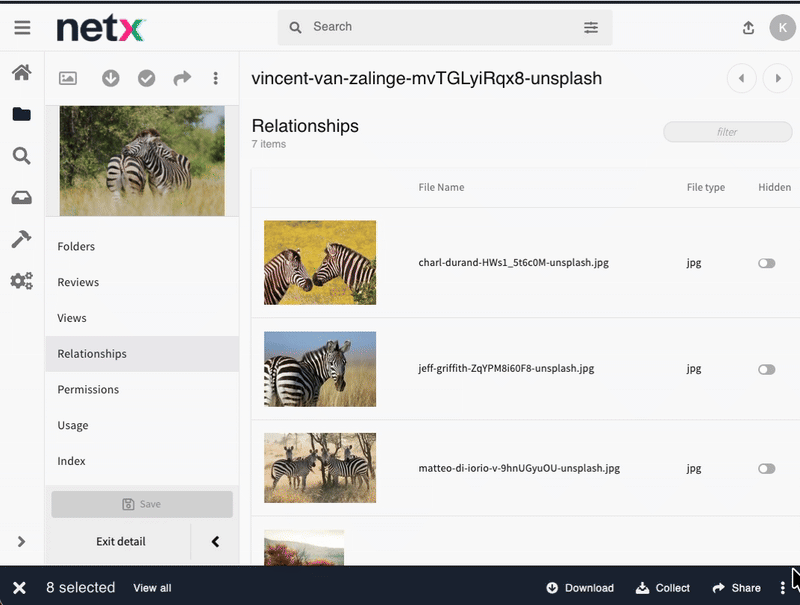The image size is (800, 605).
Task: Collapse the detail panel with left chevron
Action: 215,542
